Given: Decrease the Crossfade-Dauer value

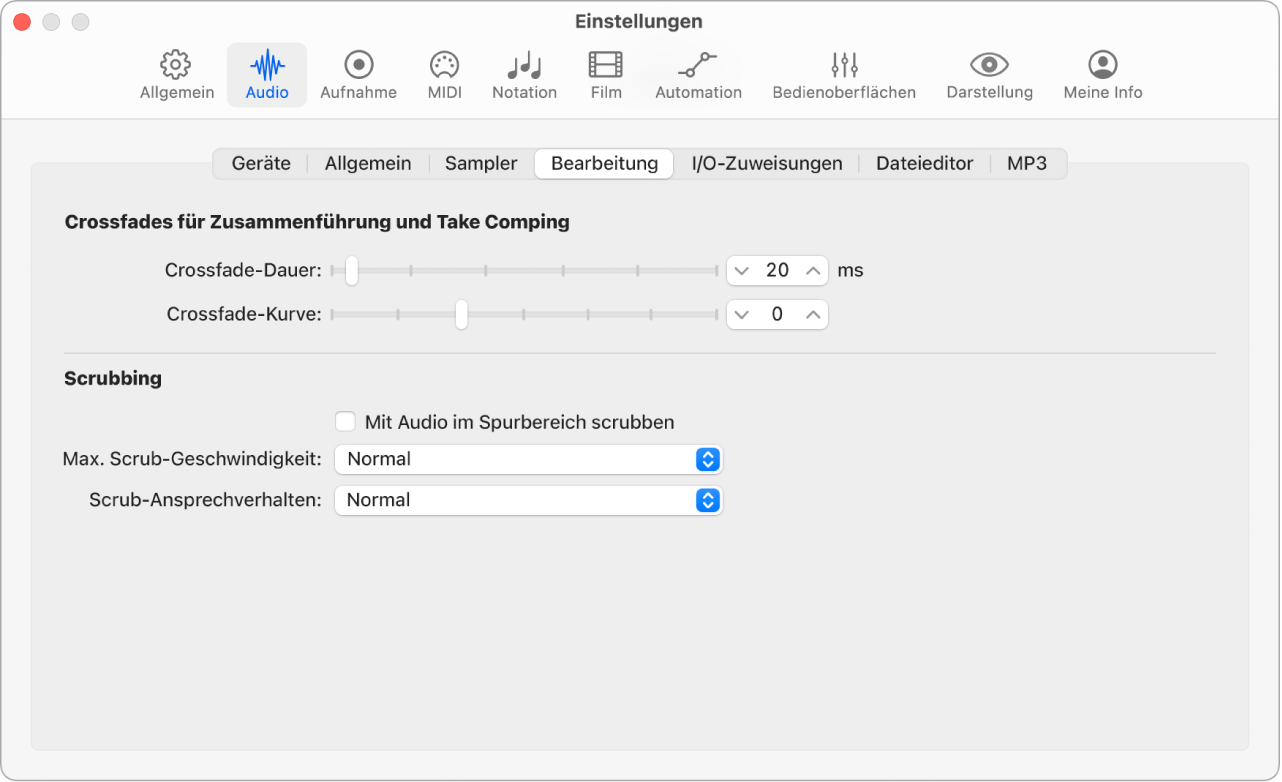Looking at the screenshot, I should click(743, 270).
